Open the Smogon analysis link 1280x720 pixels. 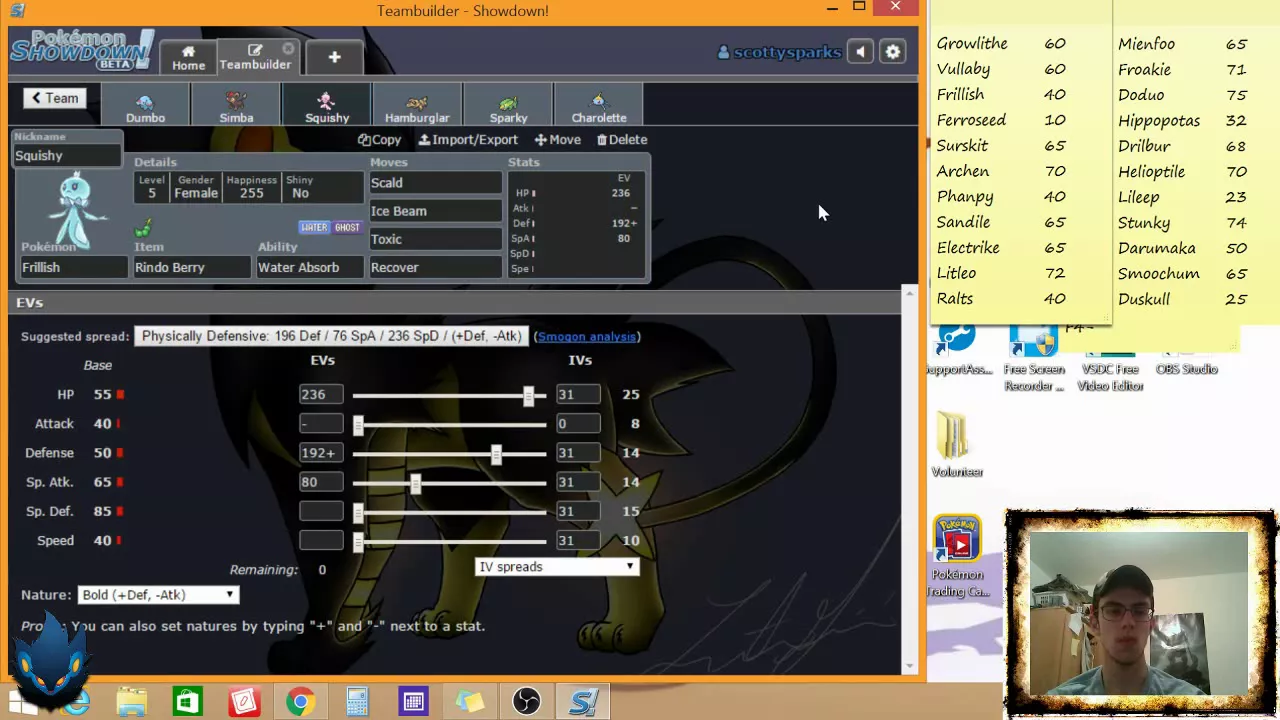click(587, 337)
